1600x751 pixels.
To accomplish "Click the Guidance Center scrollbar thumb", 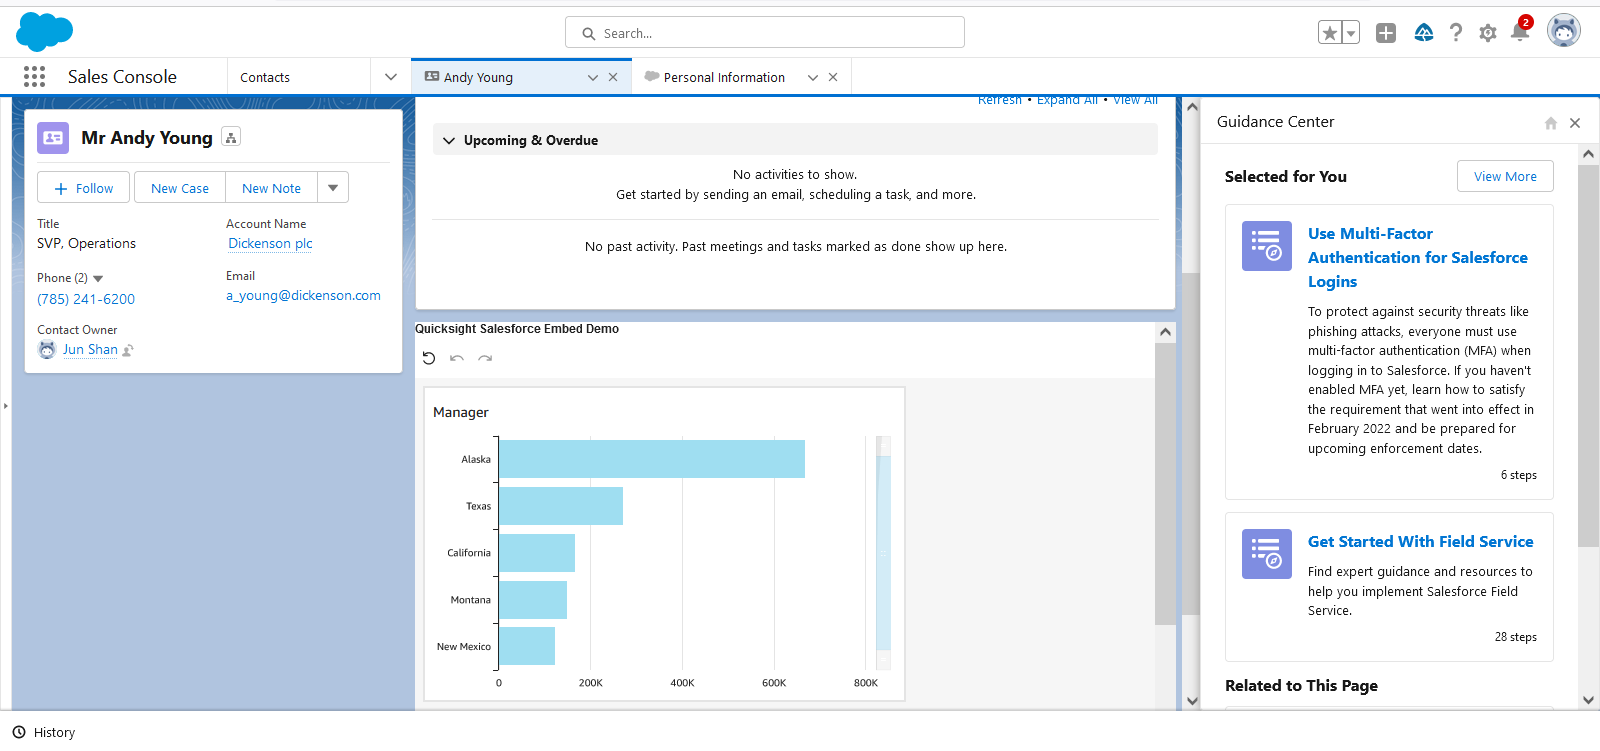I will 1588,355.
